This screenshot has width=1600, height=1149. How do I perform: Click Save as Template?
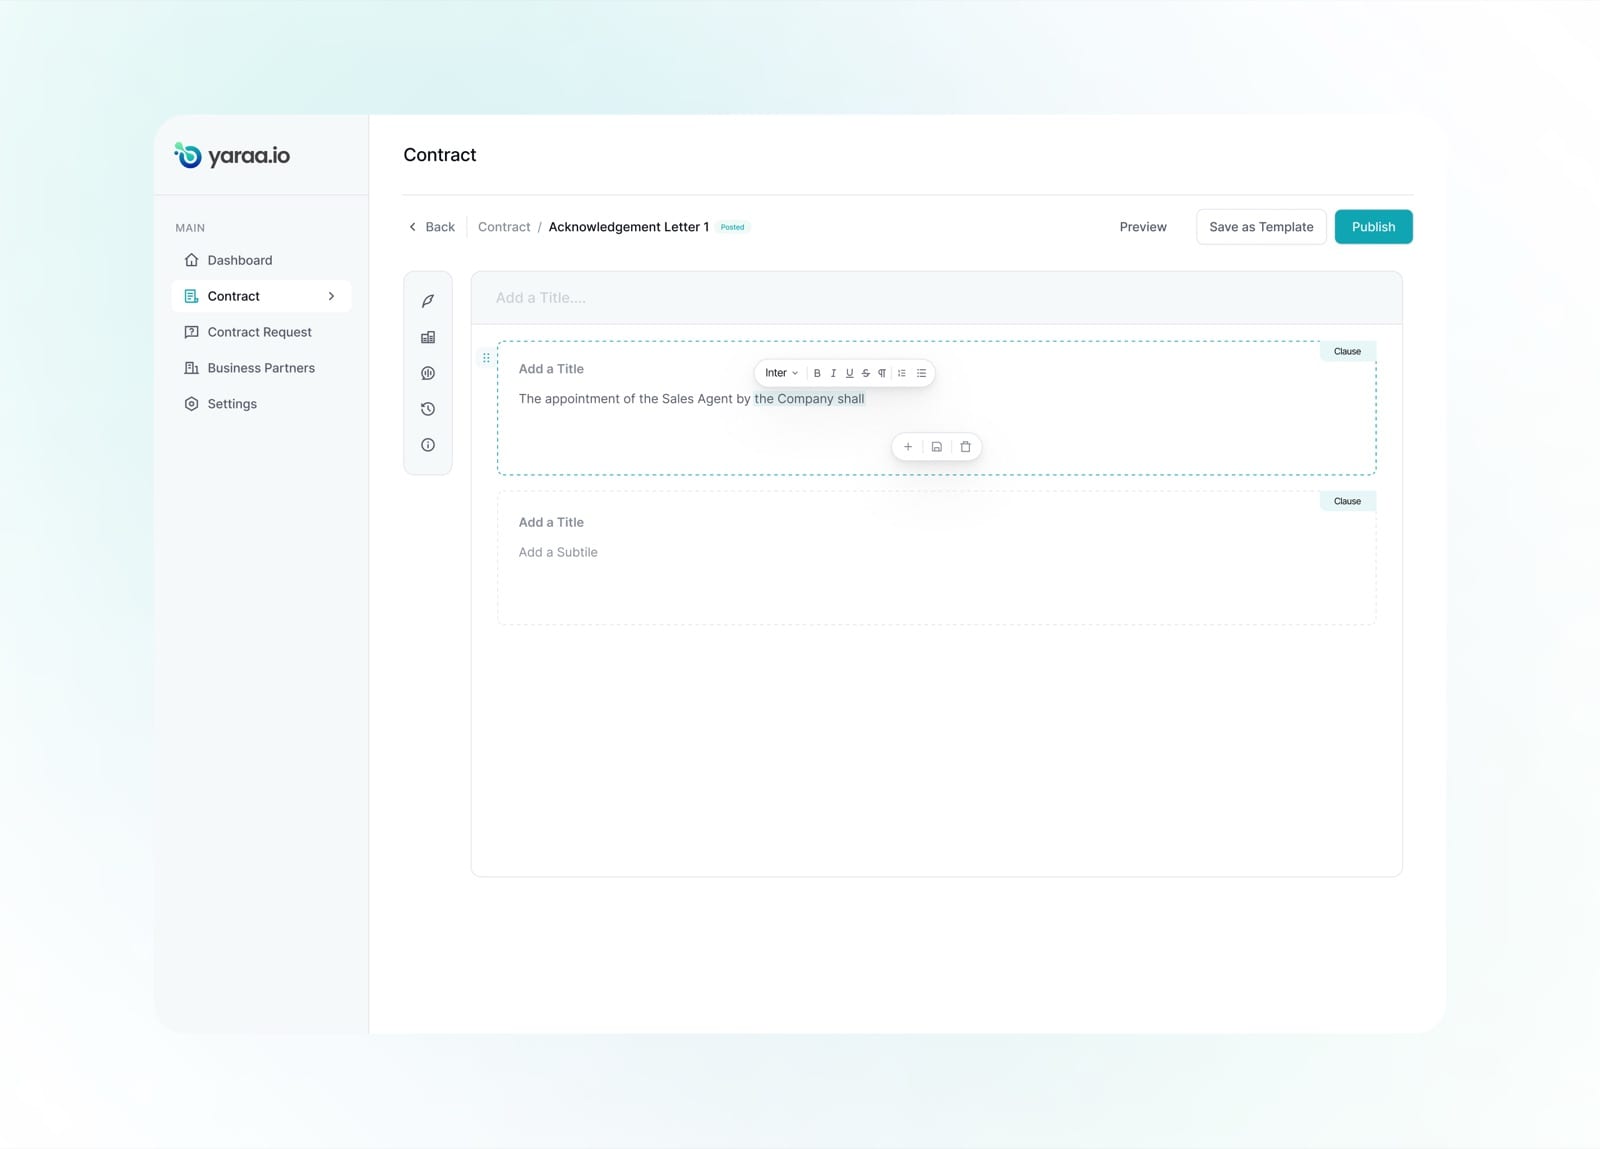click(1261, 227)
